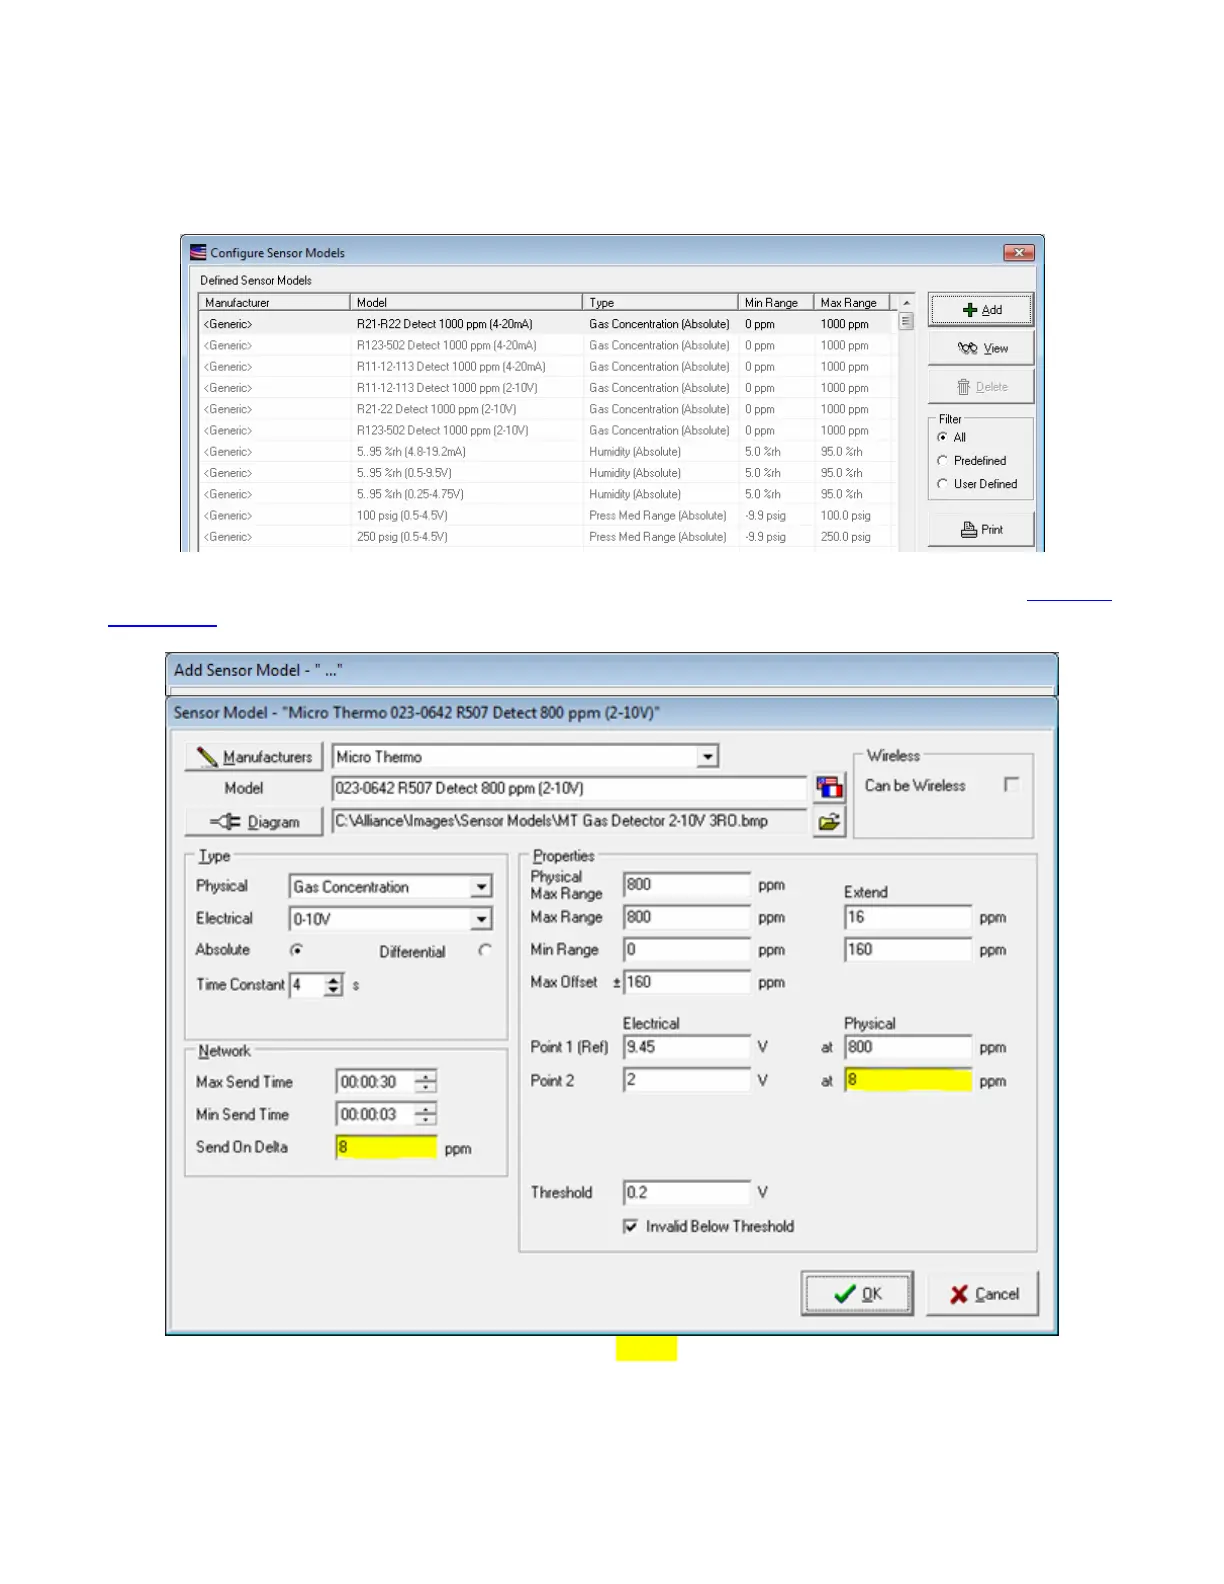Click the Min Range column header
Image resolution: width=1224 pixels, height=1584 pixels.
776,303
